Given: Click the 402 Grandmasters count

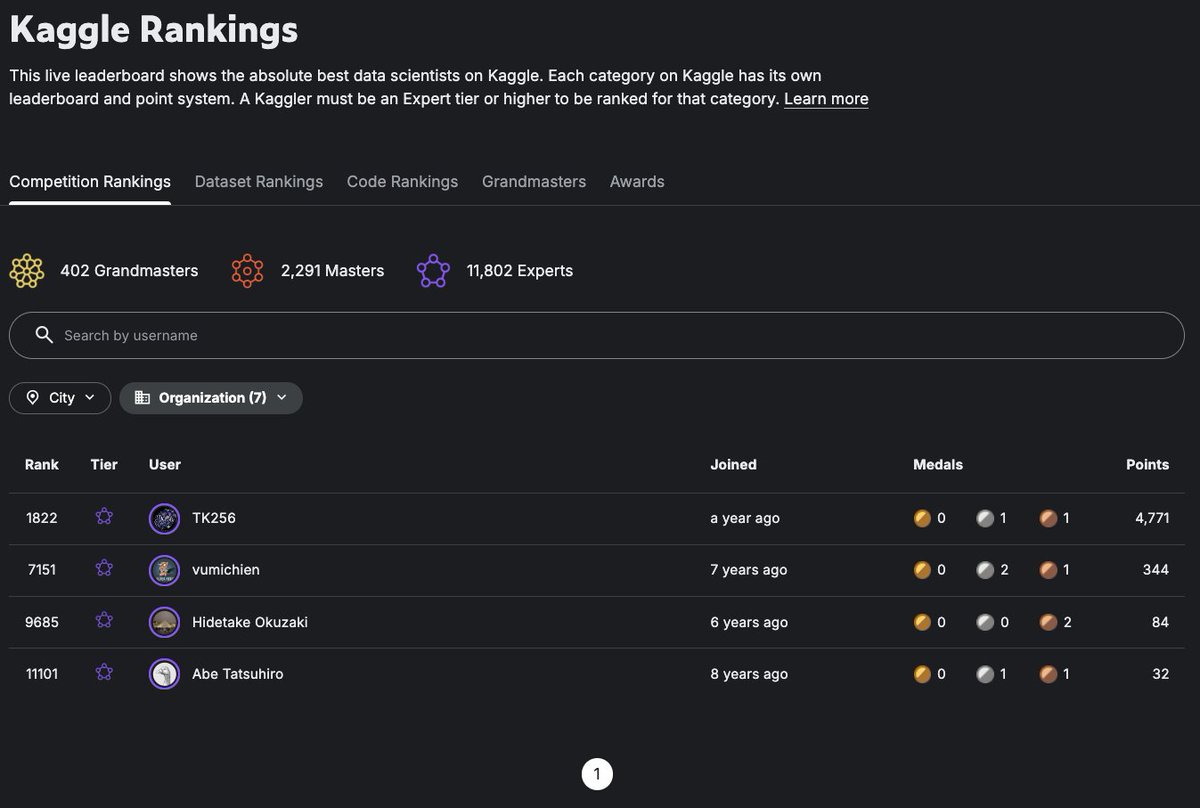Looking at the screenshot, I should [129, 271].
